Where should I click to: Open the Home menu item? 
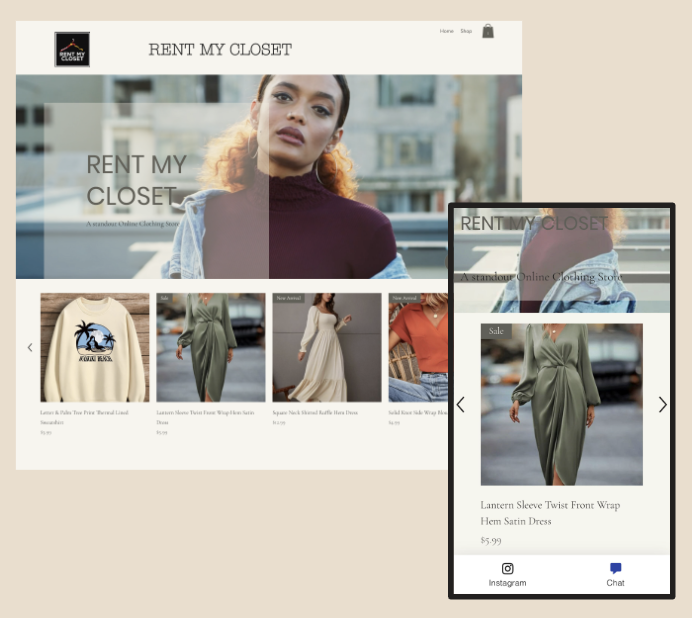(446, 31)
